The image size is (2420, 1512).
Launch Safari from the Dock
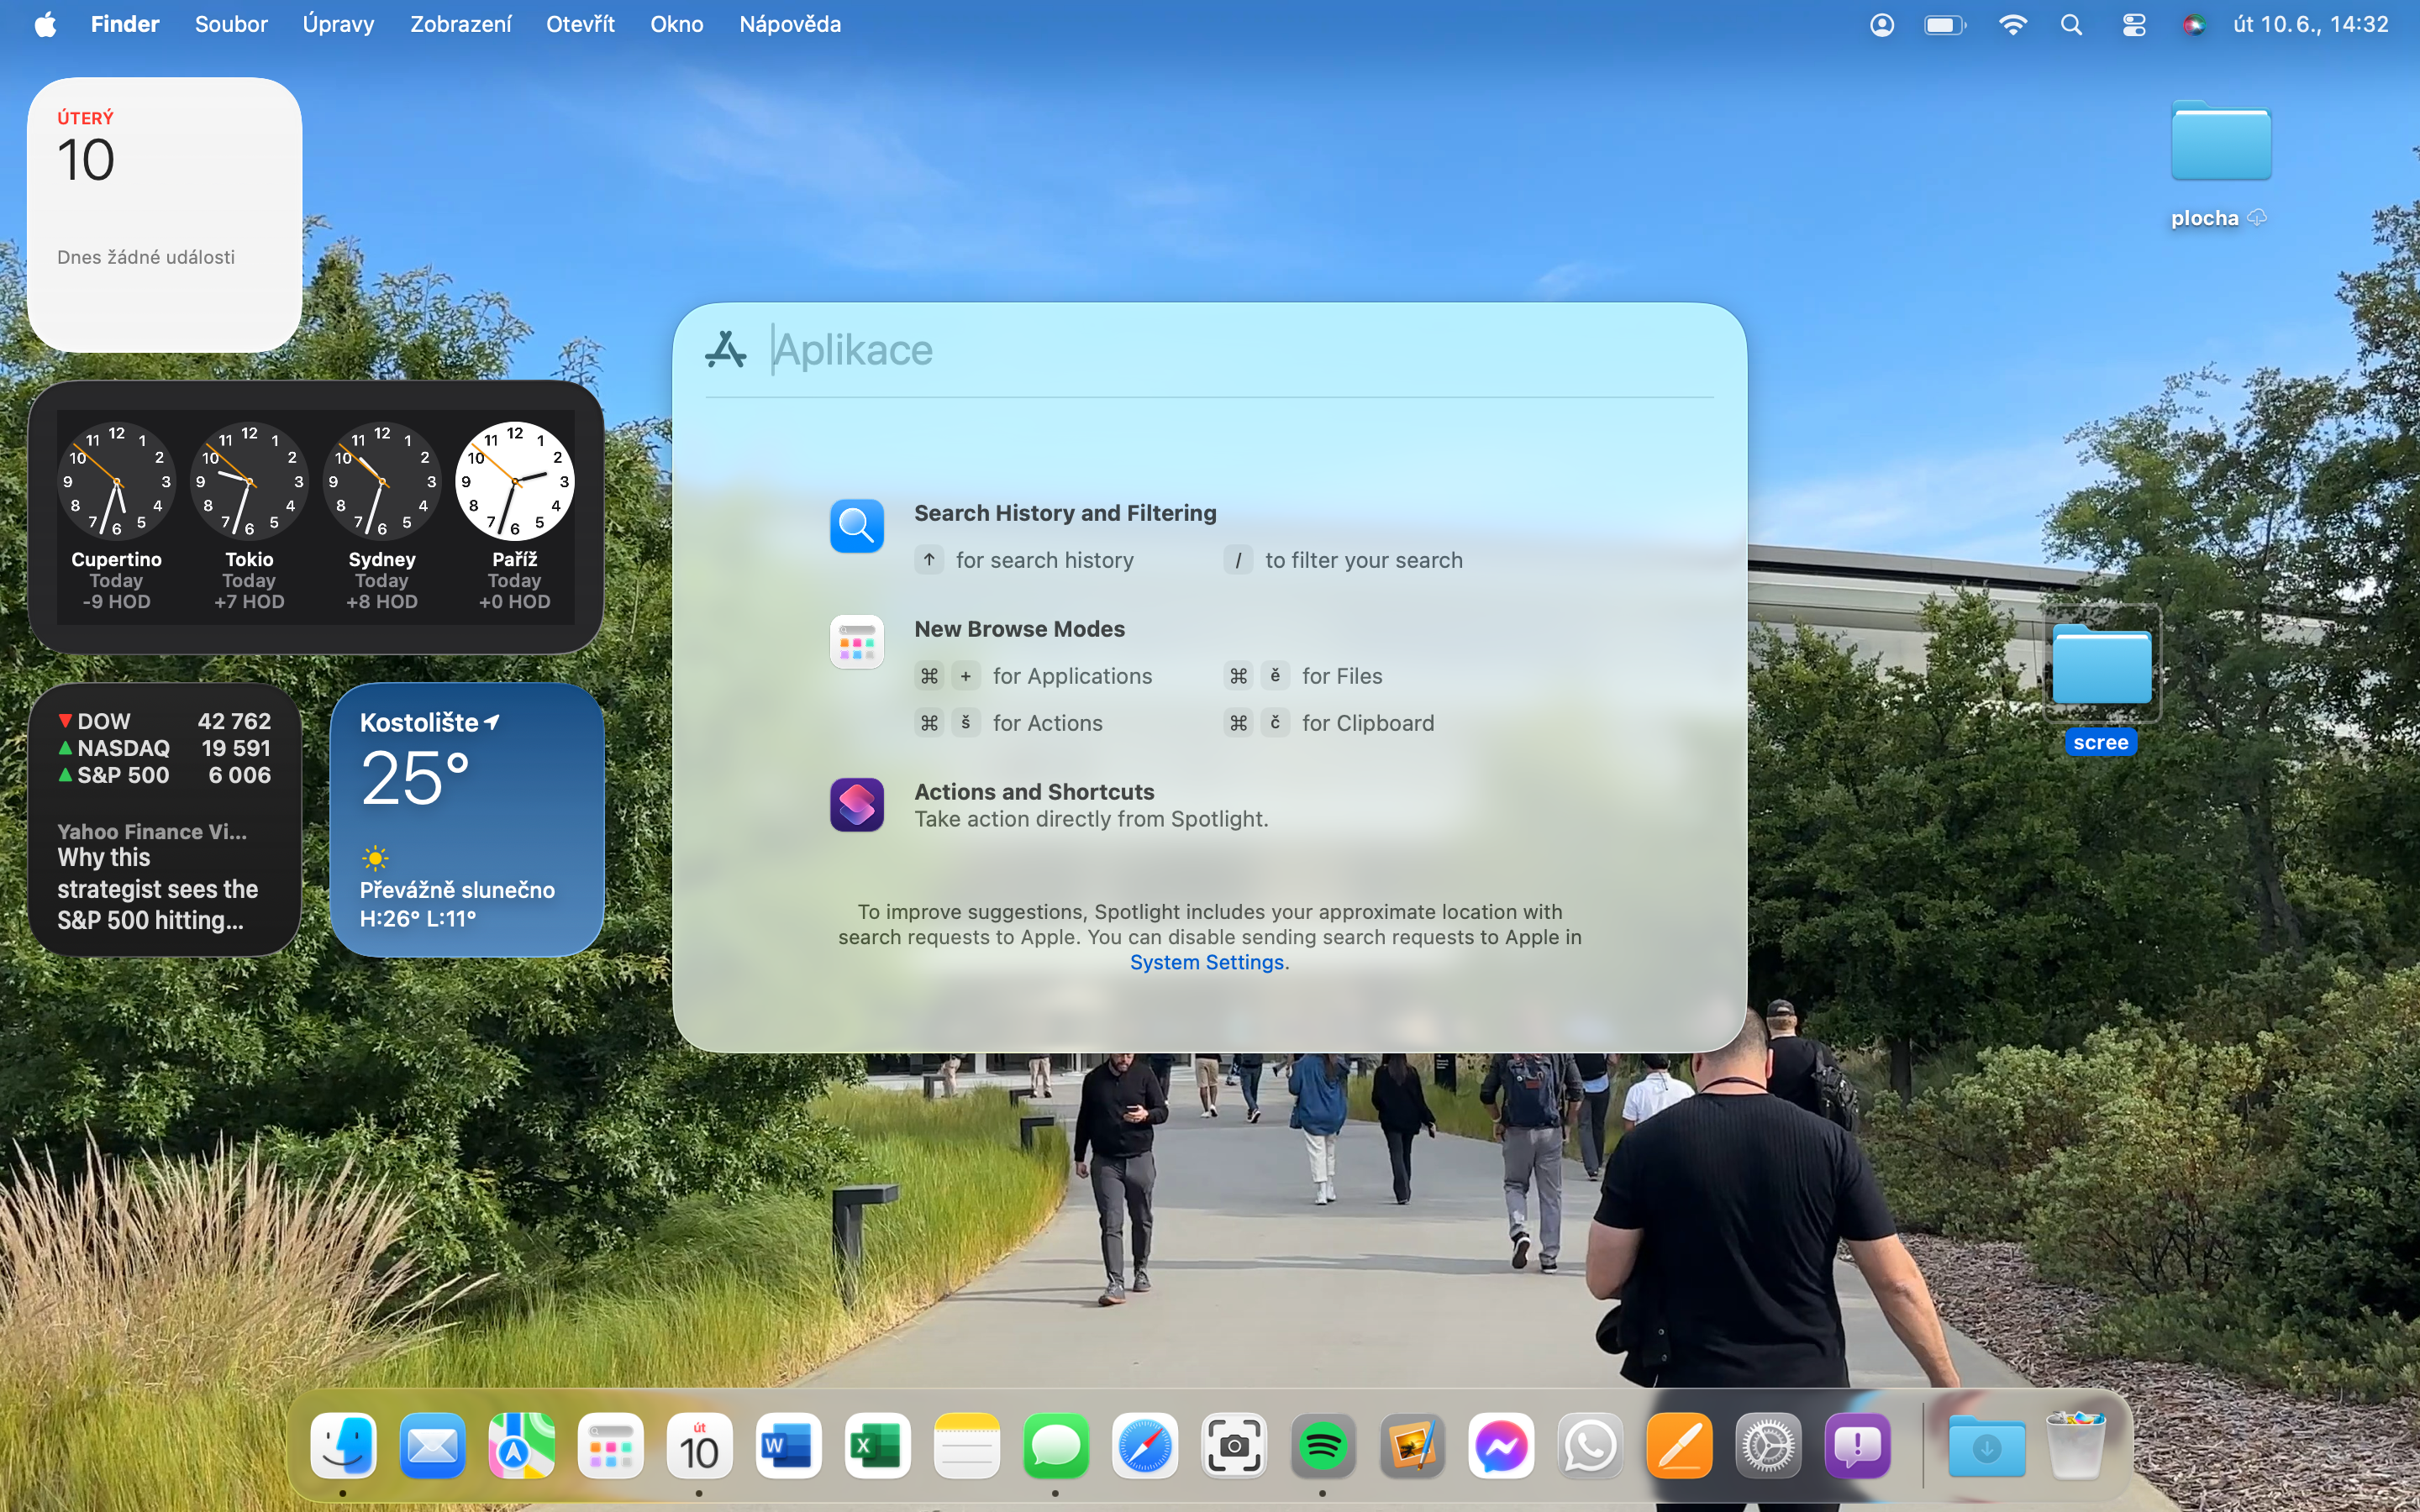(x=1144, y=1446)
